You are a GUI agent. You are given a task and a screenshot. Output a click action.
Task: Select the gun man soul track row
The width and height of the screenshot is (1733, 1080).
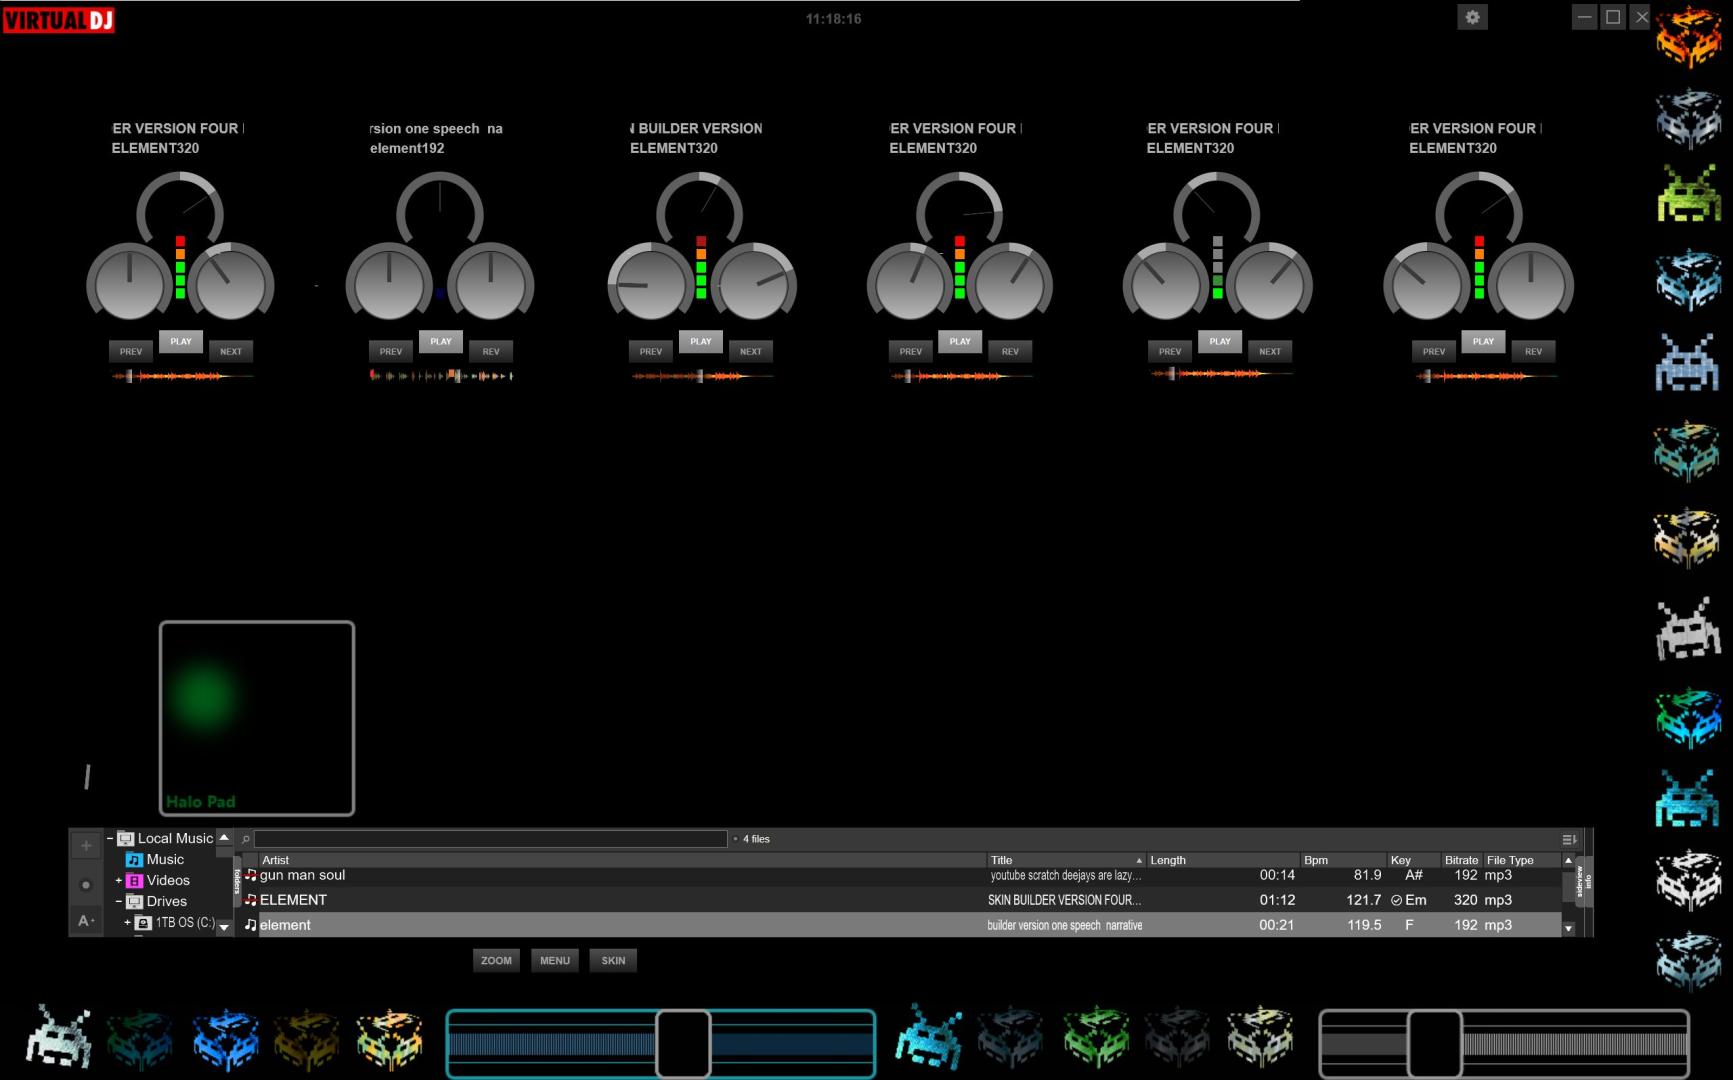tap(901, 875)
